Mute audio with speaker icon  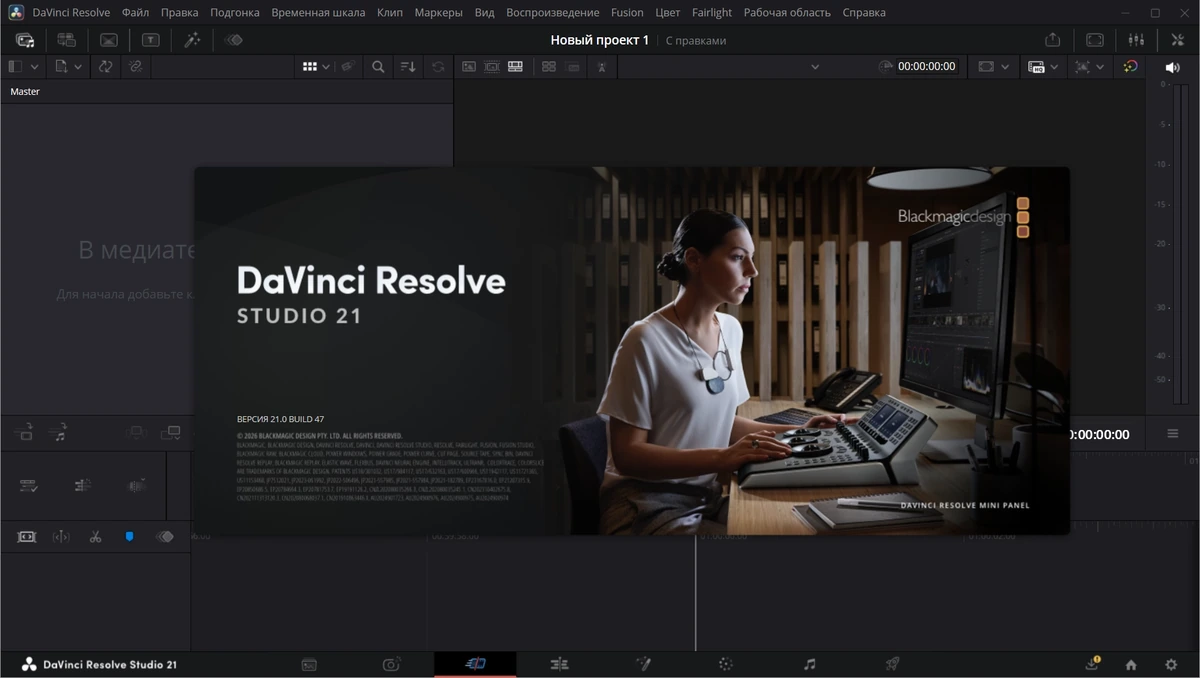point(1173,67)
